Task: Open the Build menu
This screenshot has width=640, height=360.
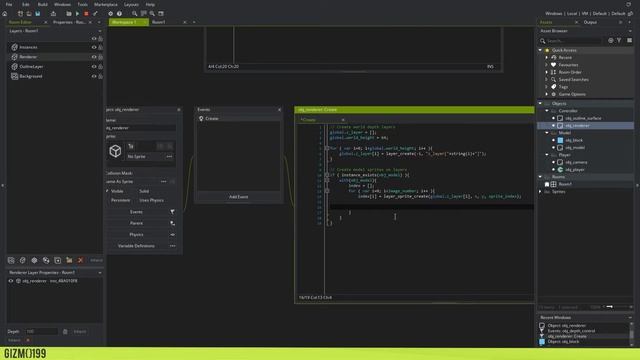Action: click(42, 4)
